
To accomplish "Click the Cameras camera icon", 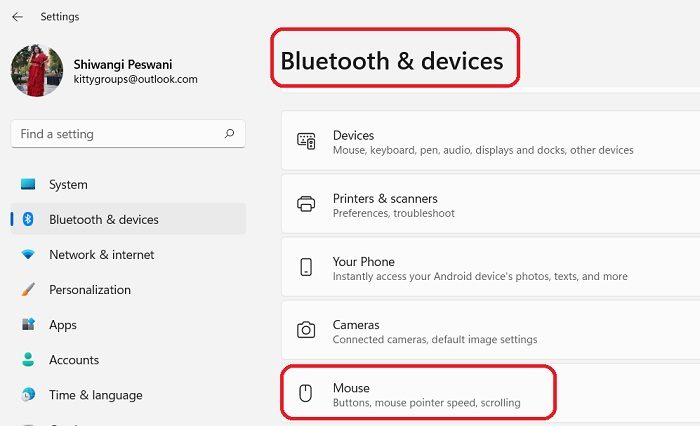I will point(306,330).
